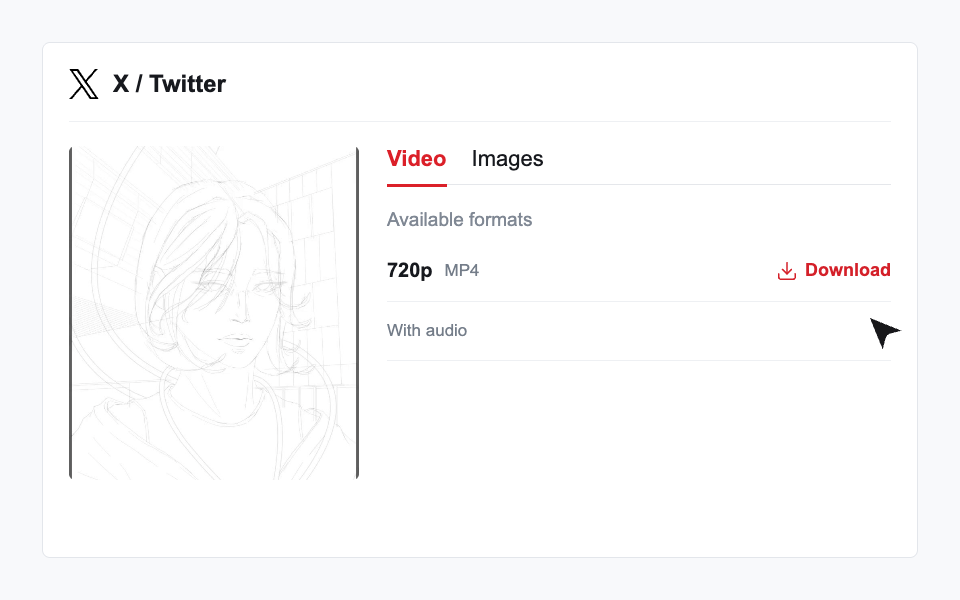Click the sketched hoodie at thumbnail bottom
Viewport: 960px width, 600px height.
(x=214, y=438)
